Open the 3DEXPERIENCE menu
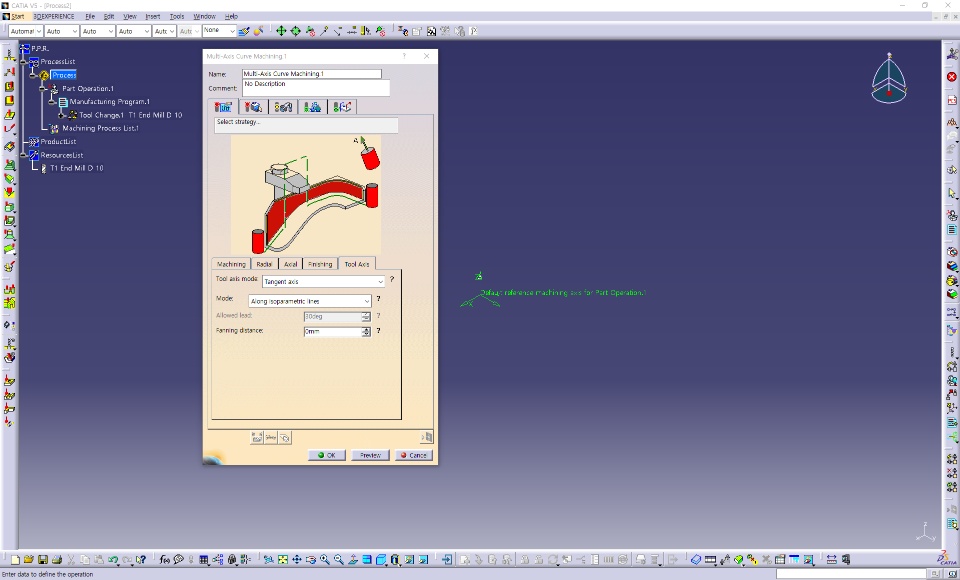Screen dimensions: 960x580 [x=54, y=17]
